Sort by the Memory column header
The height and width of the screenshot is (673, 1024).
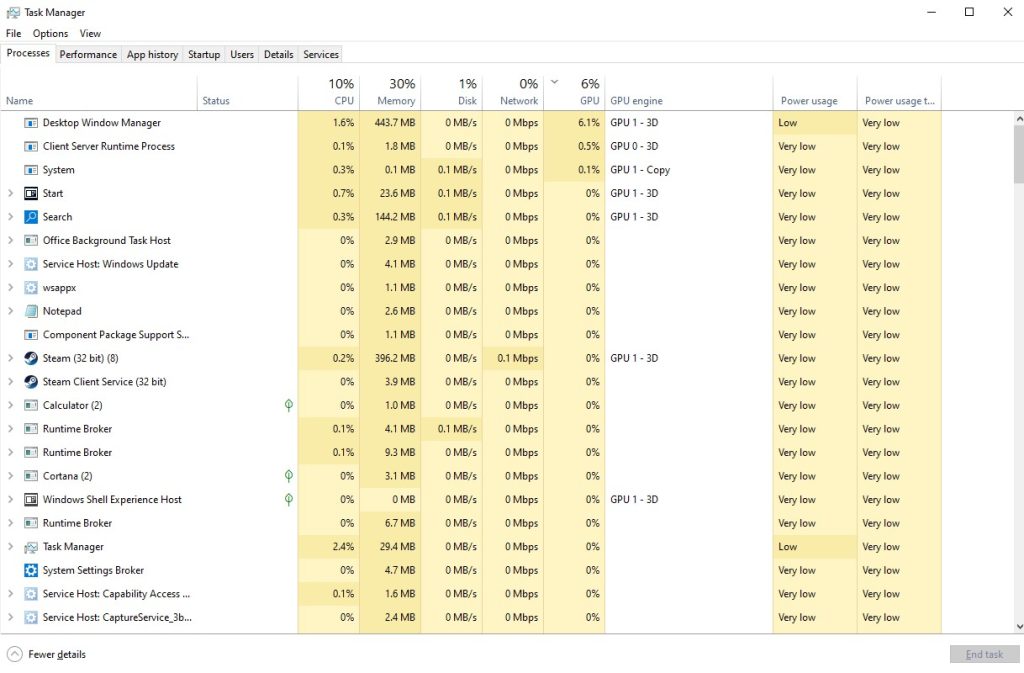pos(390,92)
